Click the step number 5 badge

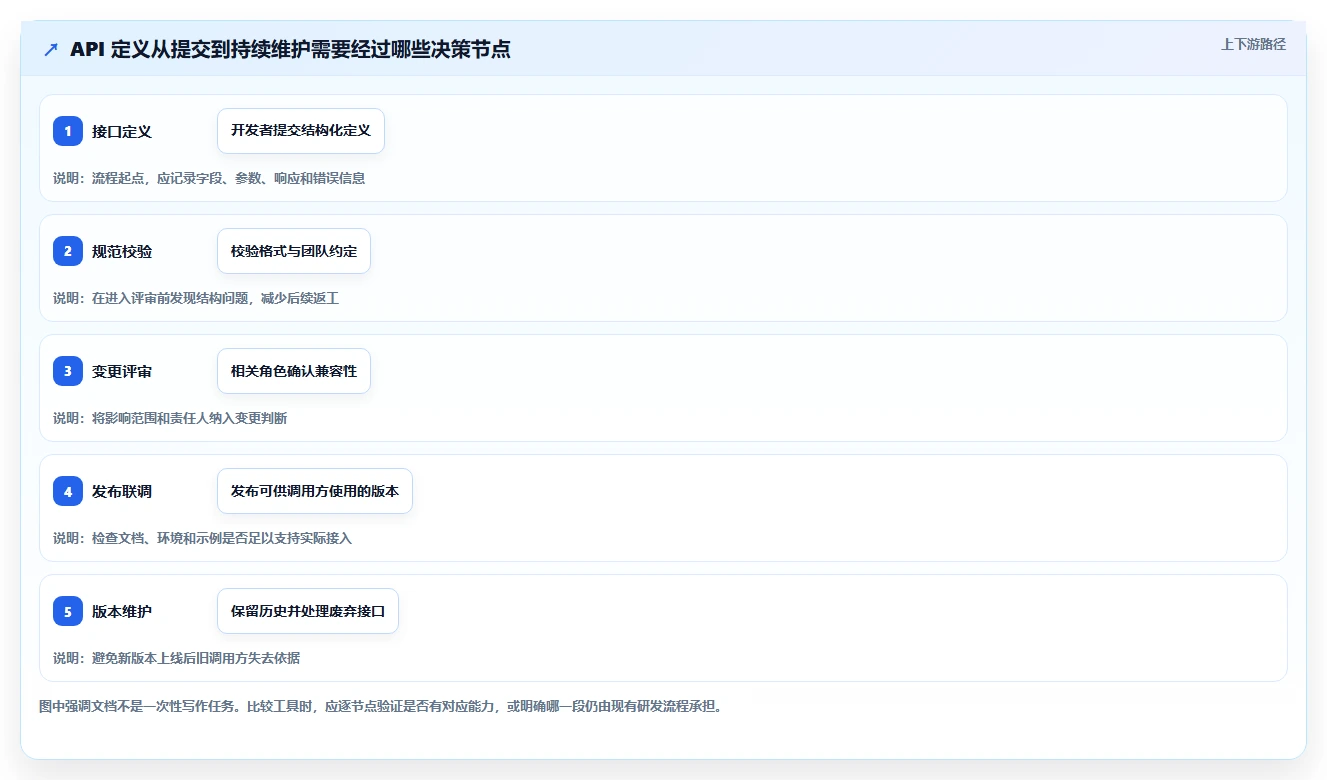pyautogui.click(x=68, y=611)
